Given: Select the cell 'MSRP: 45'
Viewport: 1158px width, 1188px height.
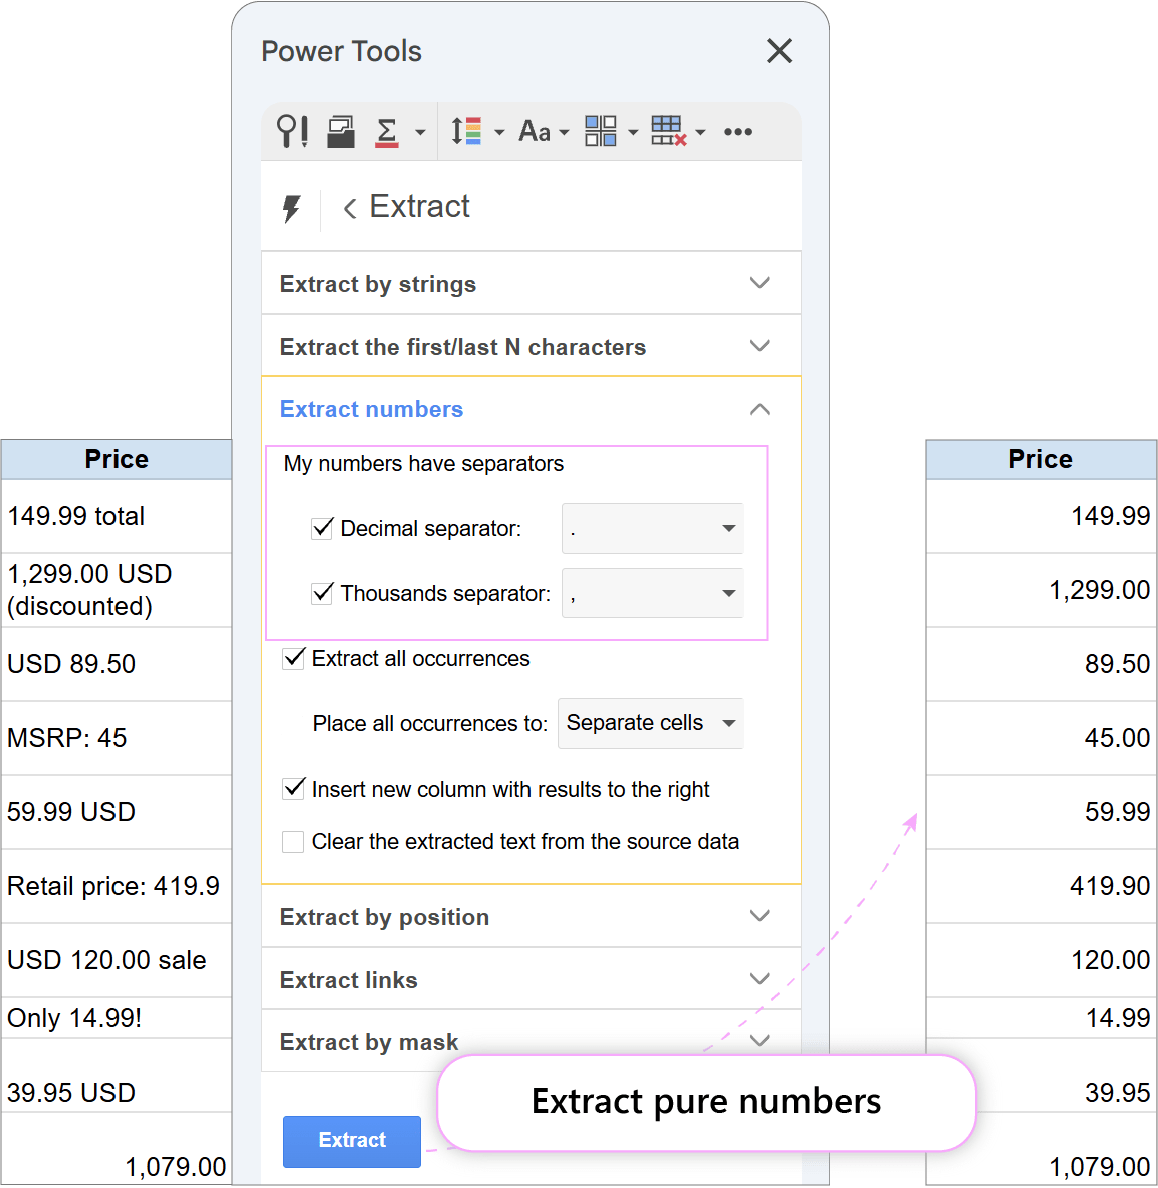Looking at the screenshot, I should click(x=116, y=738).
